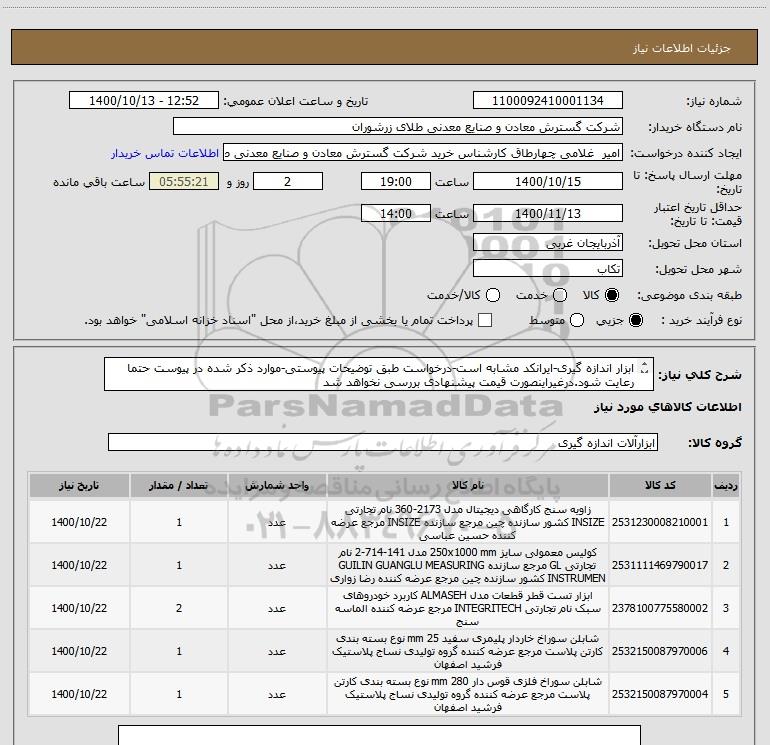Click the 25 mm polymer template item name
This screenshot has height=745, width=770.
[468, 651]
